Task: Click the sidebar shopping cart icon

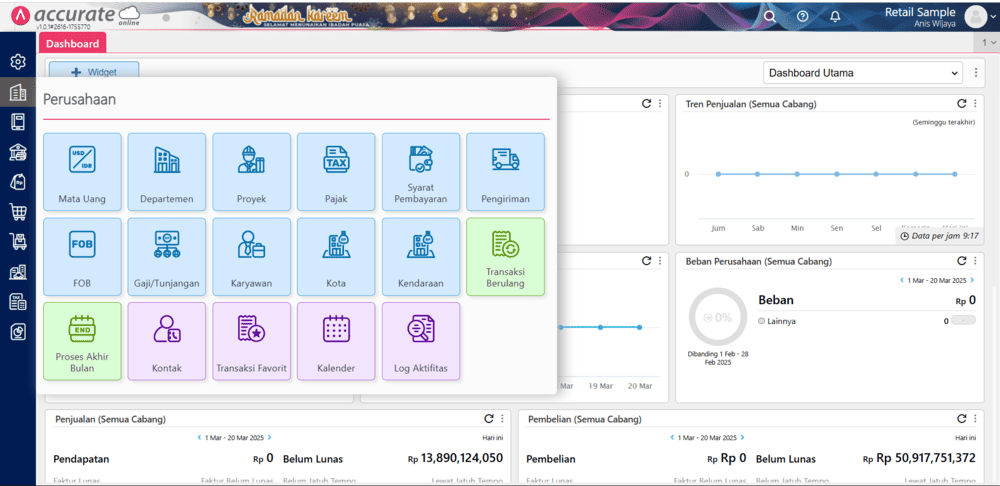Action: click(x=18, y=211)
